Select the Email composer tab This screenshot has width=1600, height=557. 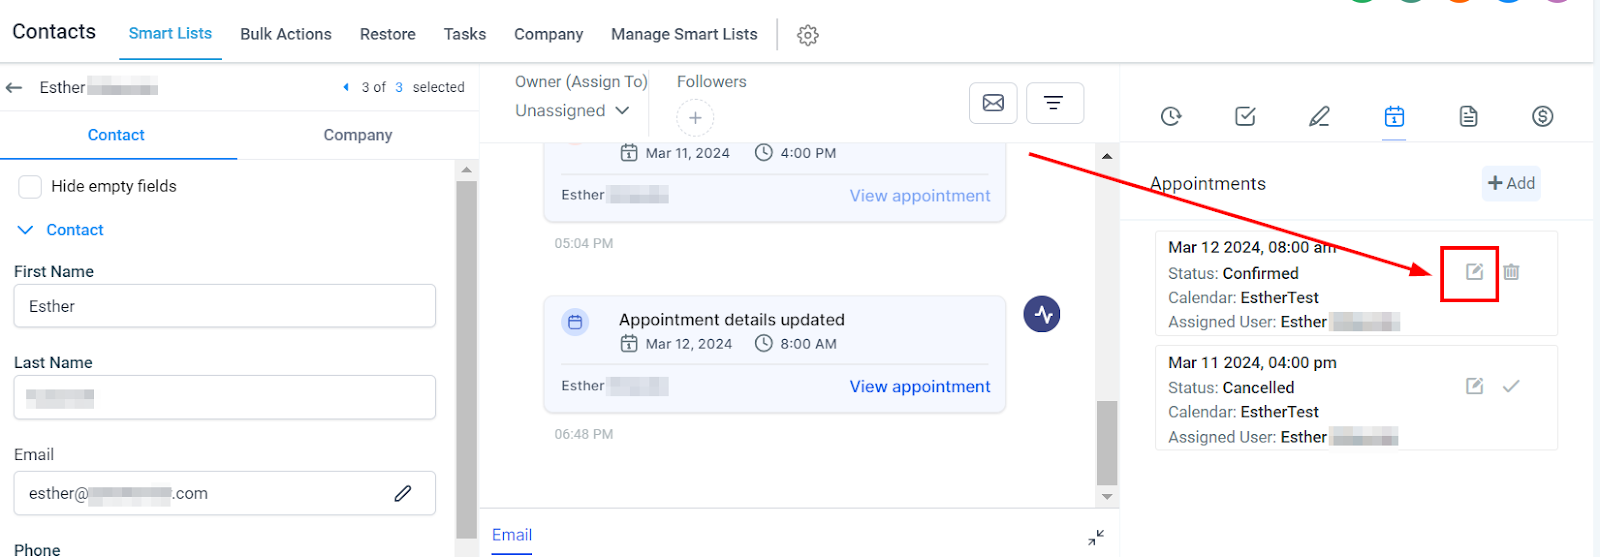tap(512, 535)
